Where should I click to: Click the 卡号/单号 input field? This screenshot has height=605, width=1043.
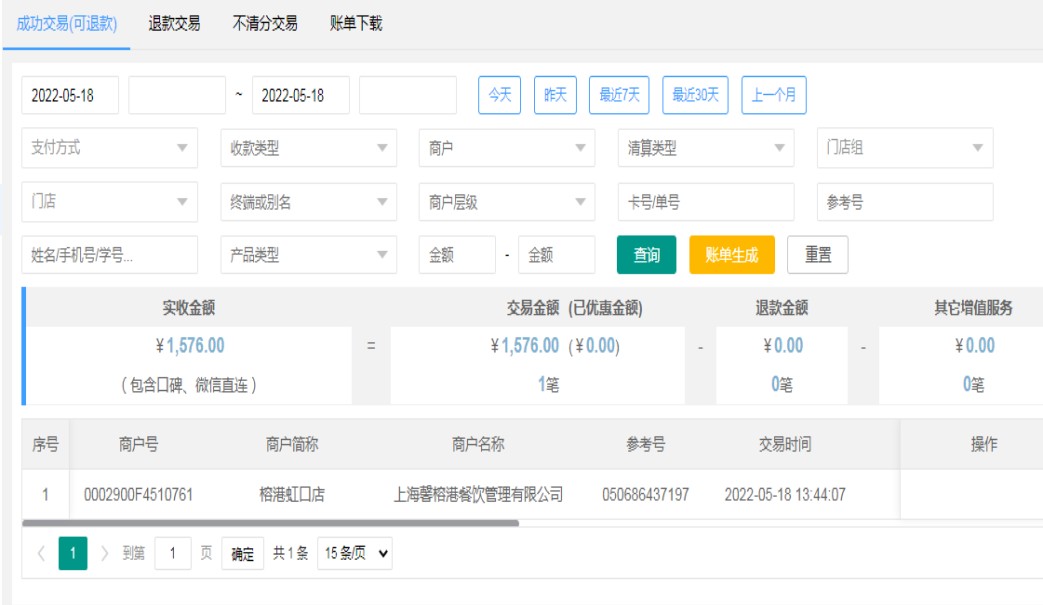[705, 202]
